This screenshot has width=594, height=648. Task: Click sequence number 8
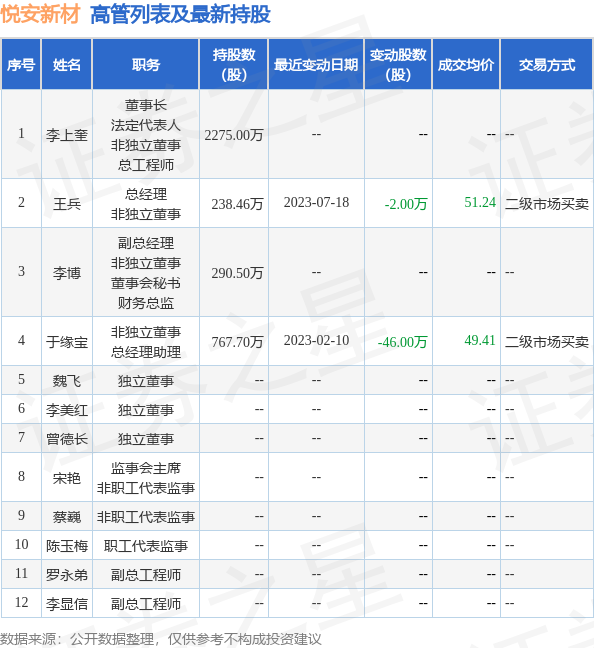pos(21,476)
